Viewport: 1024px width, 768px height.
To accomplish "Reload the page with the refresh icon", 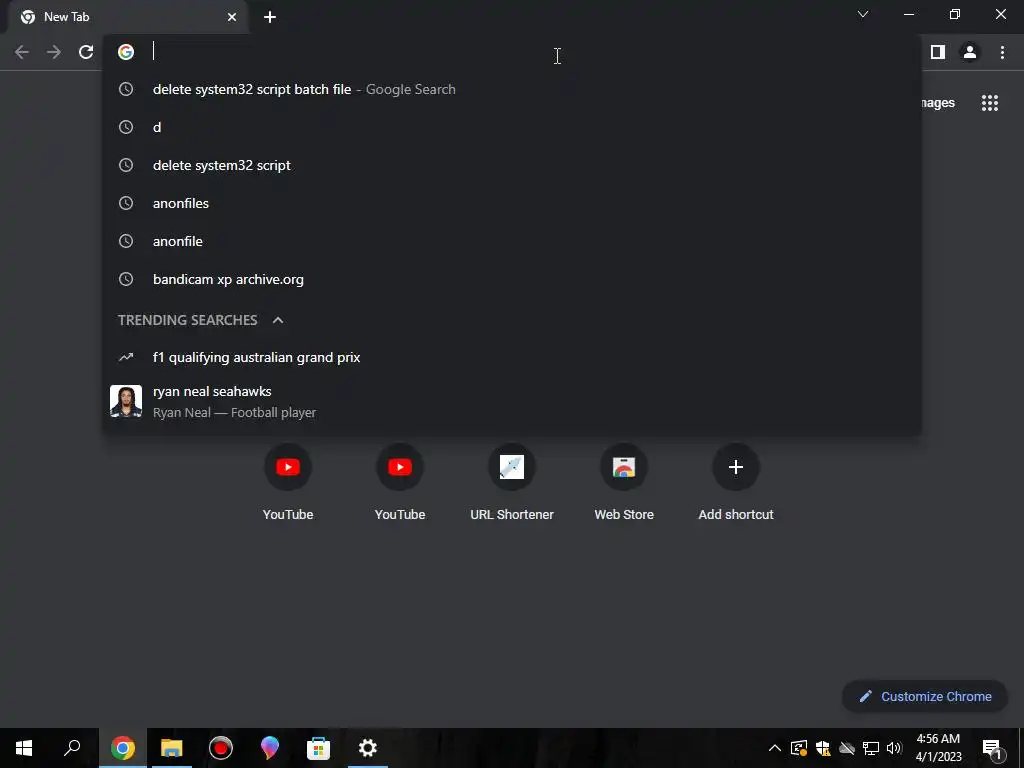I will 86,52.
